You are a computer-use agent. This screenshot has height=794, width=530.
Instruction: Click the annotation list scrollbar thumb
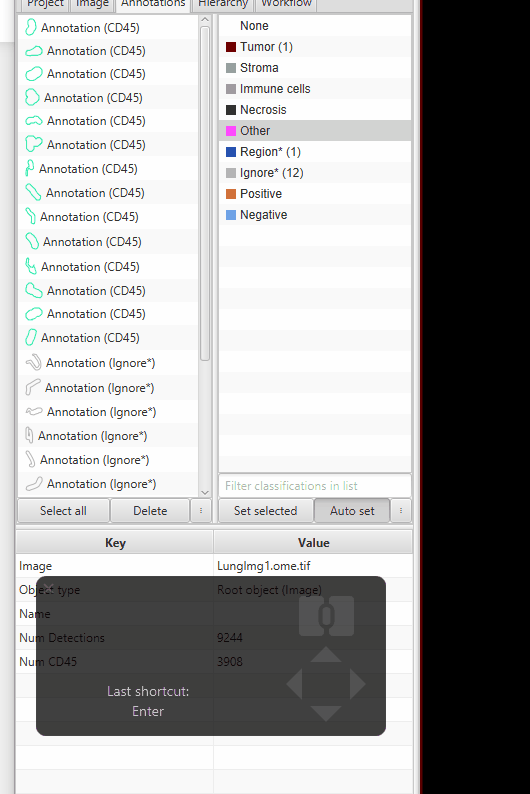pos(205,193)
